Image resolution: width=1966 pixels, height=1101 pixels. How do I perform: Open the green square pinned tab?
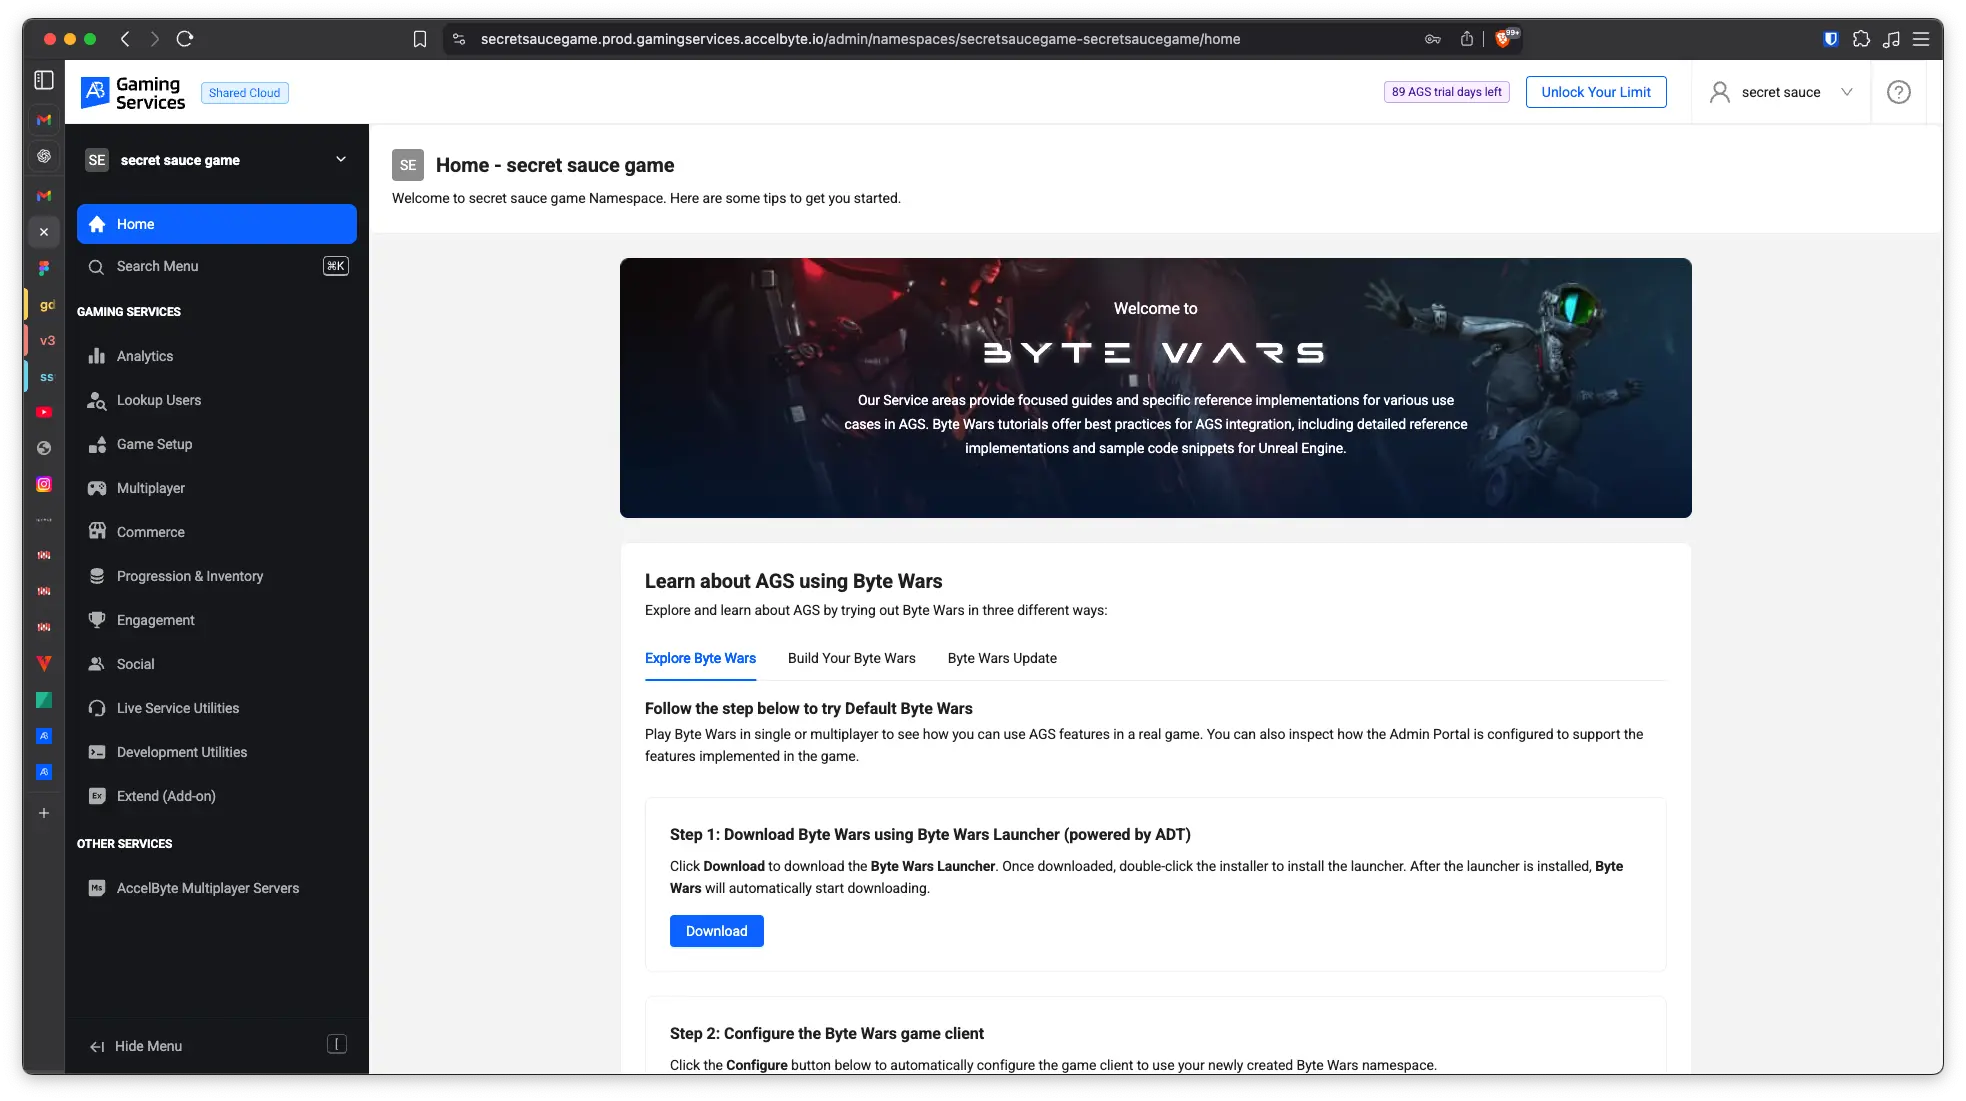tap(44, 700)
